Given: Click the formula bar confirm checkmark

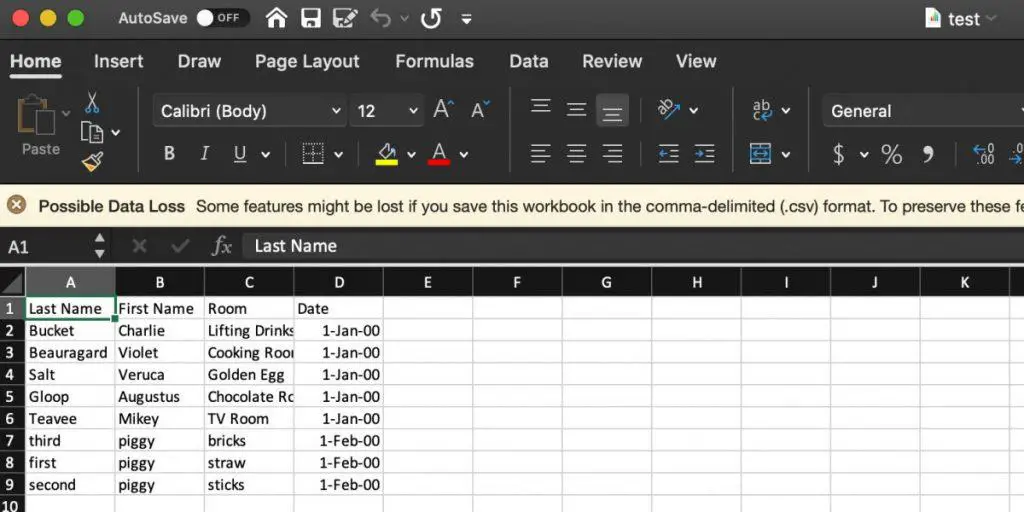Looking at the screenshot, I should pyautogui.click(x=180, y=246).
